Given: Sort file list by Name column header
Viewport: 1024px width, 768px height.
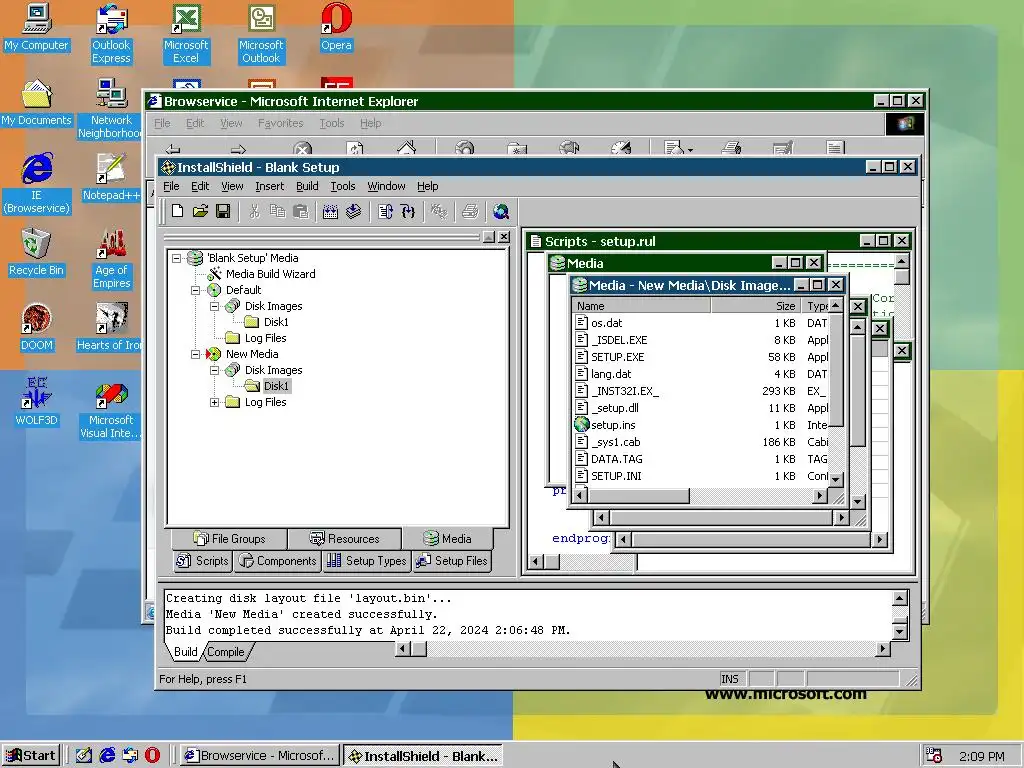Looking at the screenshot, I should pos(641,306).
